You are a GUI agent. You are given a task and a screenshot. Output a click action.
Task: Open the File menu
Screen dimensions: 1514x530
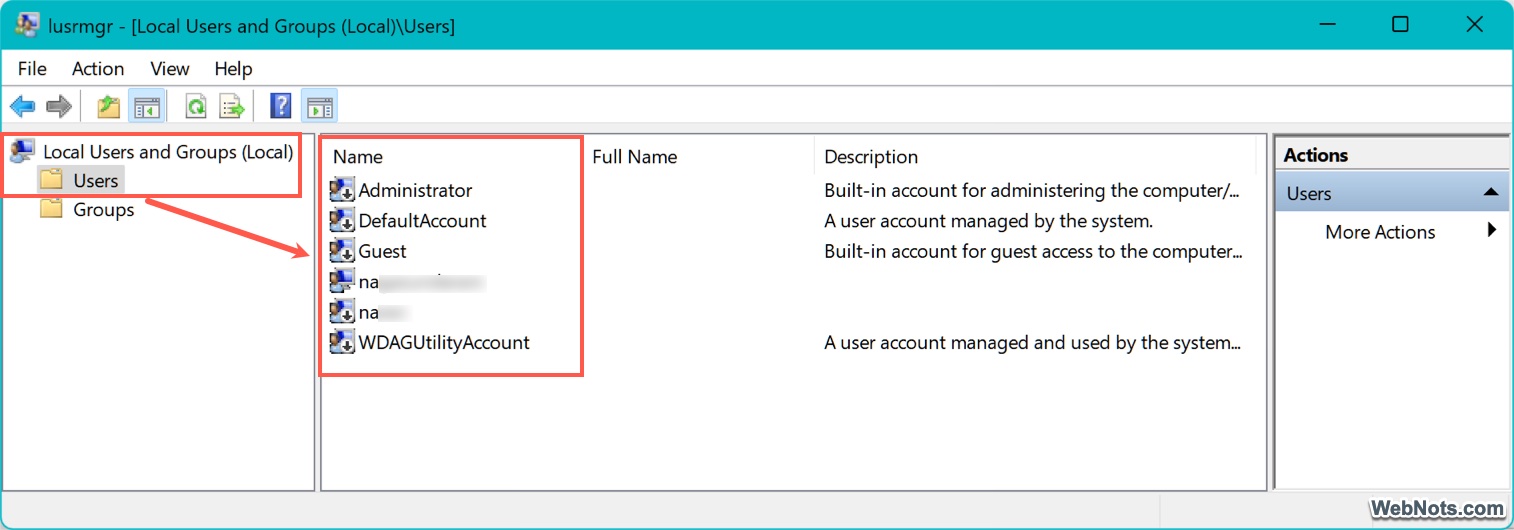pyautogui.click(x=32, y=69)
